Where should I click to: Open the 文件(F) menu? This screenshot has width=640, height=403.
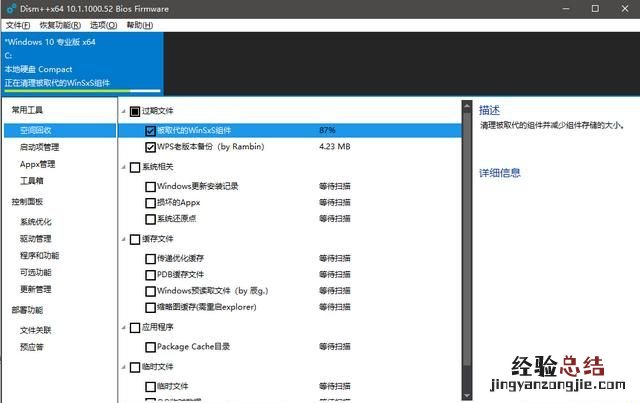(x=18, y=25)
